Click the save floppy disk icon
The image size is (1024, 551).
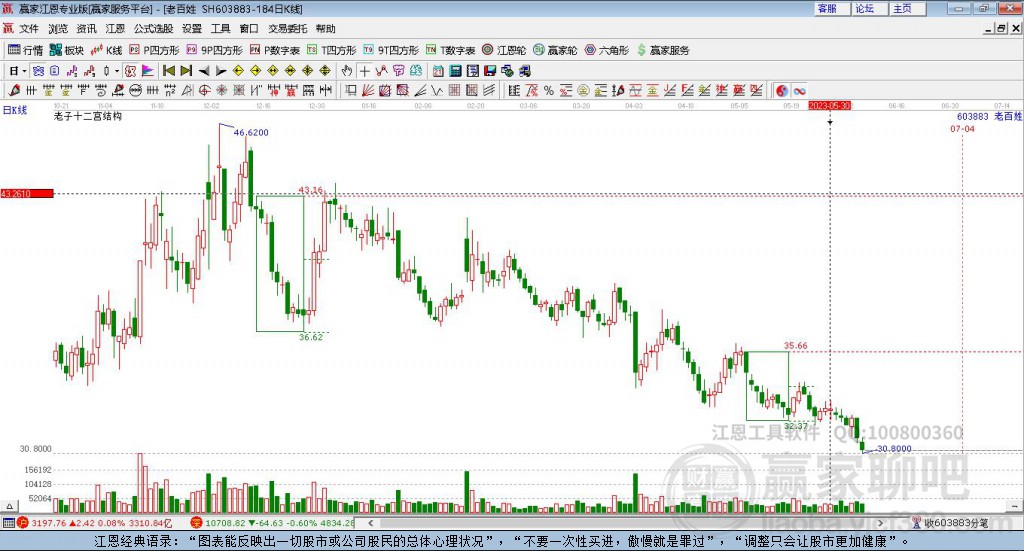(490, 71)
